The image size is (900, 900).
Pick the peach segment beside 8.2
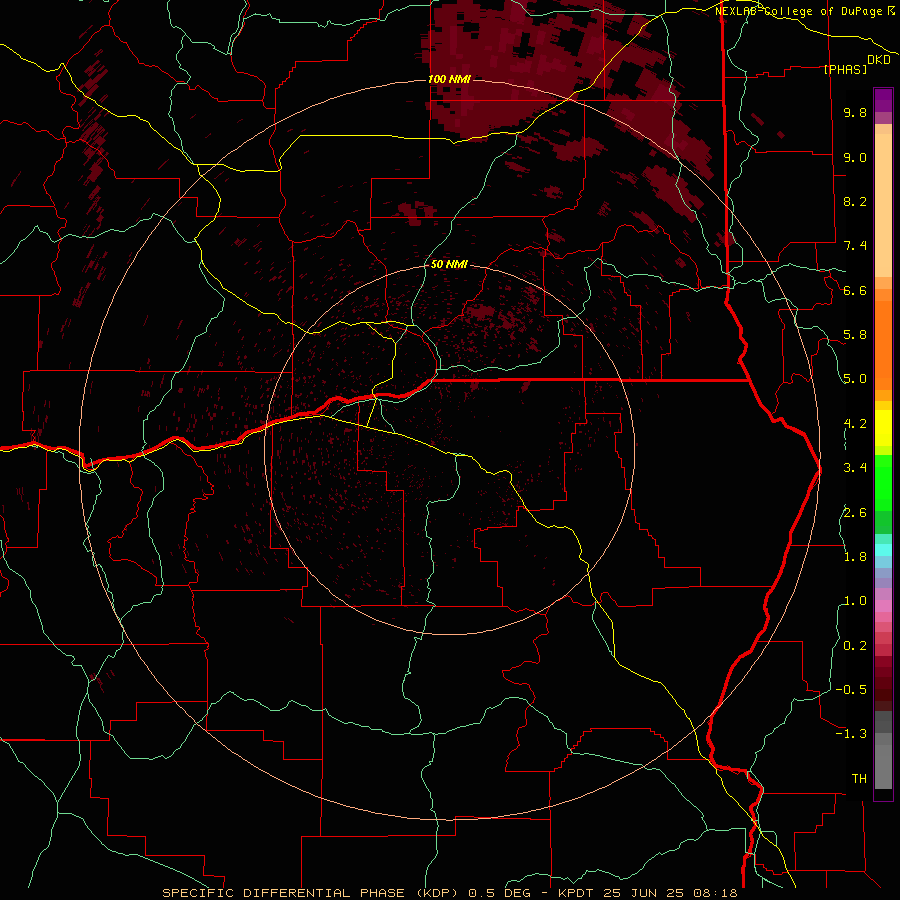coord(883,205)
